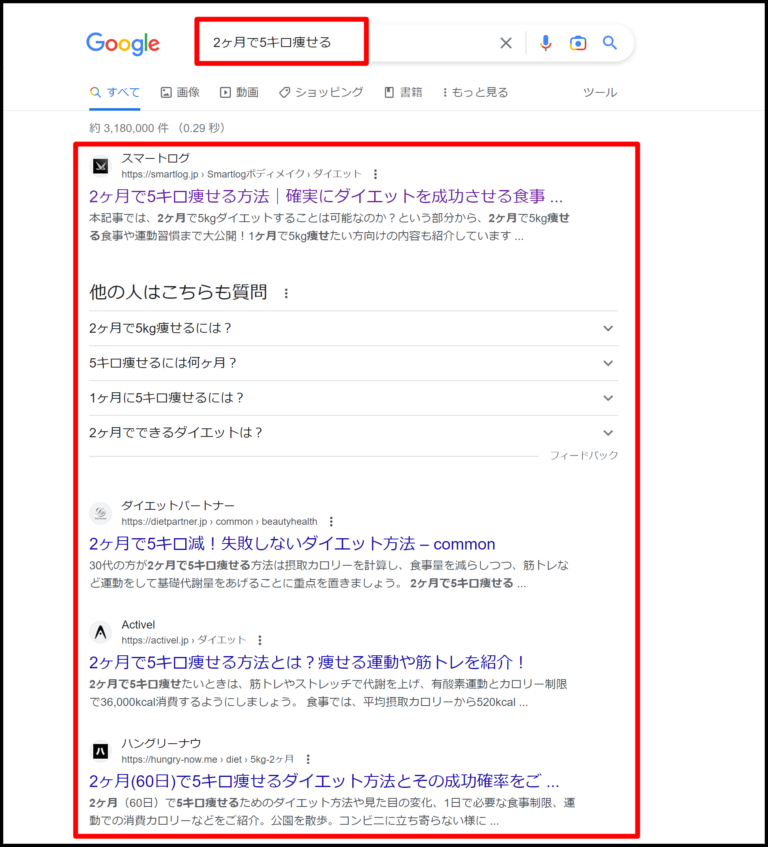
Task: Open Google Lens camera search icon
Action: point(578,43)
